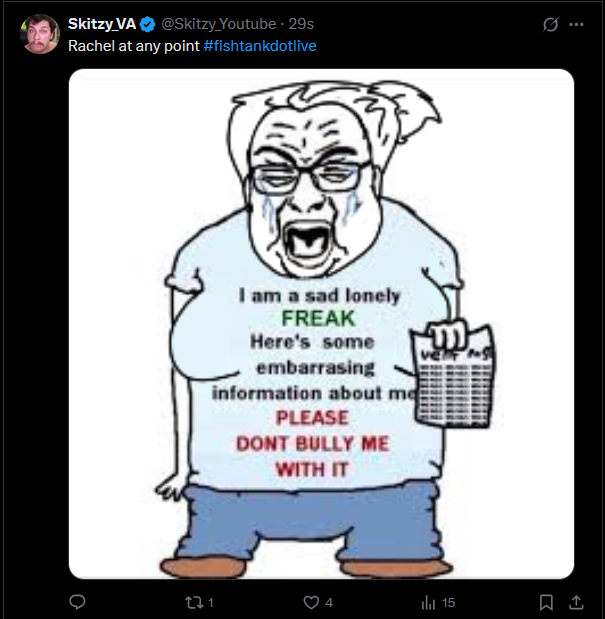The width and height of the screenshot is (605, 619).
Task: Repost this tweet with the arrows icon
Action: 193,602
